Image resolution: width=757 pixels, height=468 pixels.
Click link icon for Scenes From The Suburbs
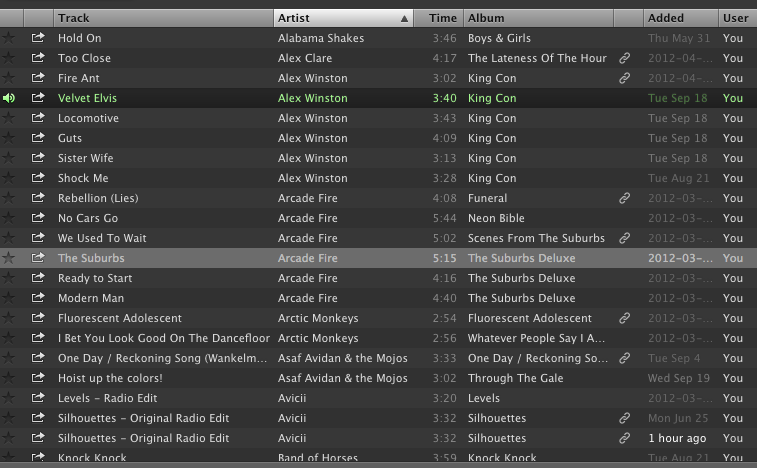coord(624,238)
